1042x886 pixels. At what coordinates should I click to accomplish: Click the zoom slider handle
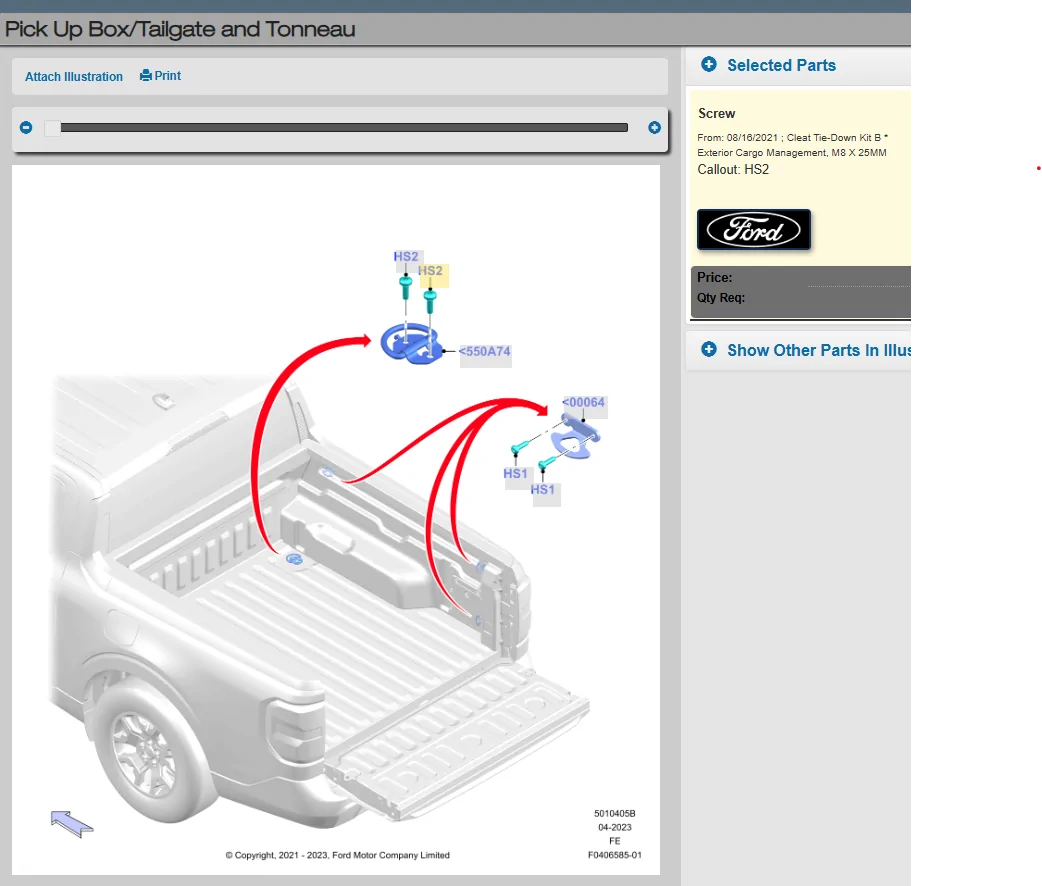(52, 128)
